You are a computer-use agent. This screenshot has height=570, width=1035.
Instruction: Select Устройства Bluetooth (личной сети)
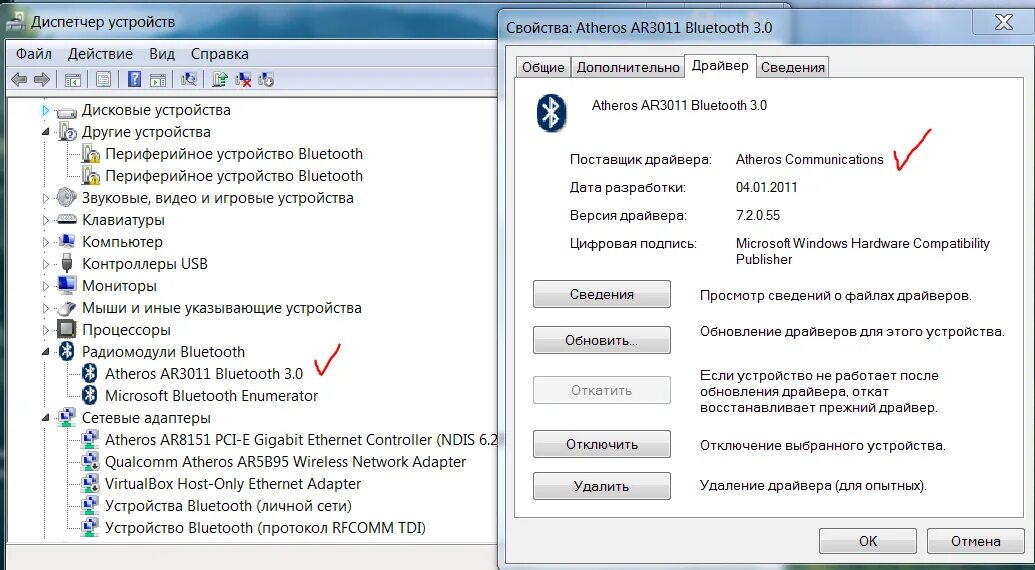228,506
